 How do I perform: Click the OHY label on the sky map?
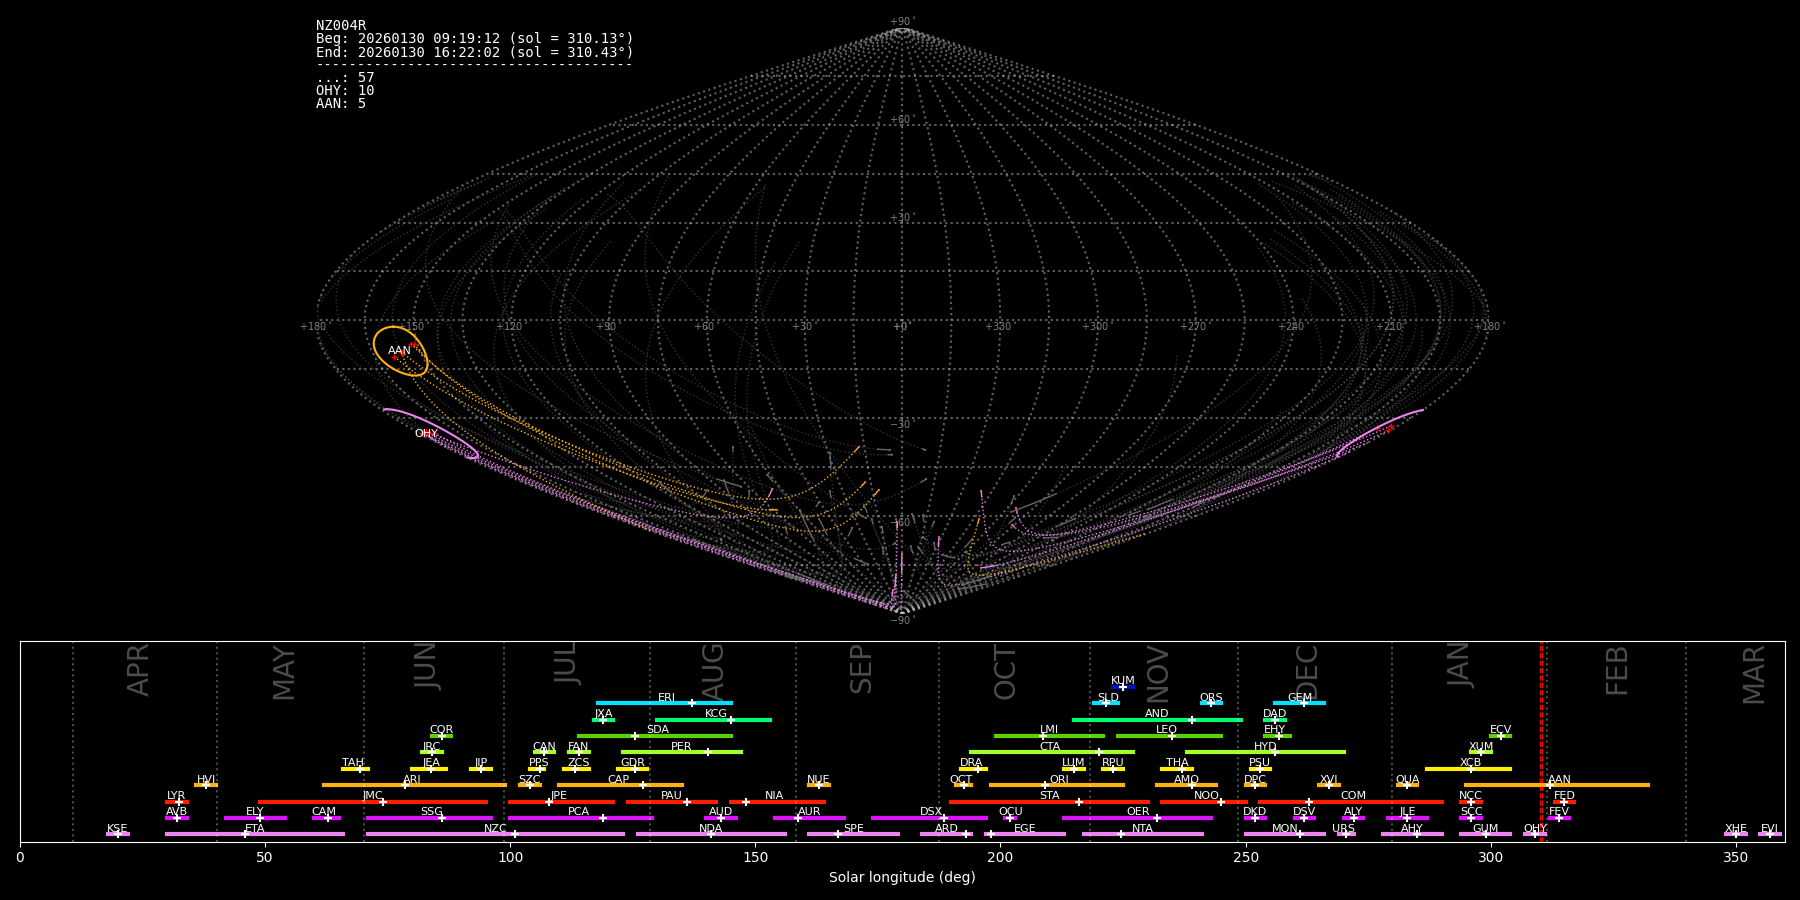(x=426, y=434)
